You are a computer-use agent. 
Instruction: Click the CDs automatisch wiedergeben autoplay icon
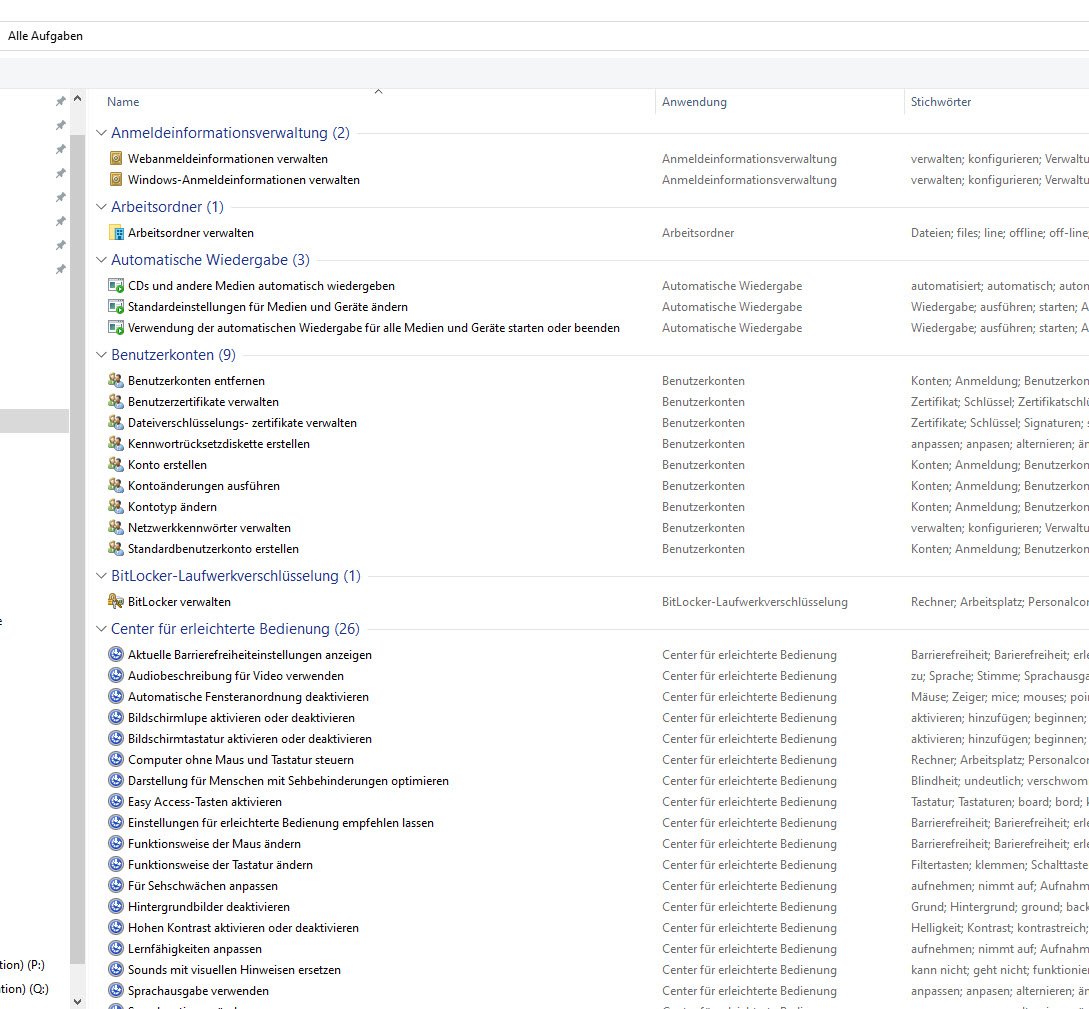tap(116, 286)
